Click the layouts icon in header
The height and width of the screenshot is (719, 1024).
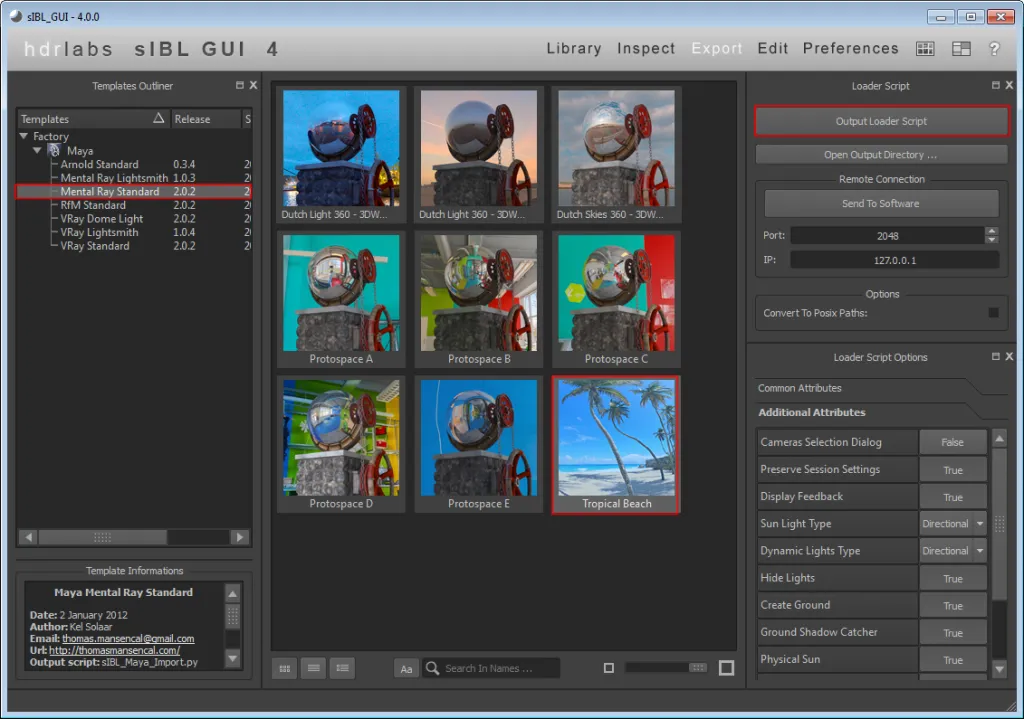click(960, 49)
